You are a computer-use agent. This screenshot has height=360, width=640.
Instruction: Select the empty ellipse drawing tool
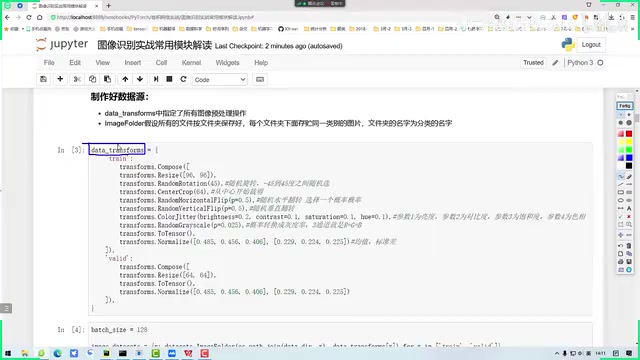tap(620, 200)
